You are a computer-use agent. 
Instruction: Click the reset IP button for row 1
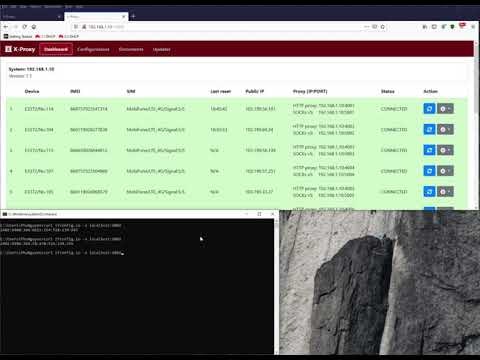429,109
